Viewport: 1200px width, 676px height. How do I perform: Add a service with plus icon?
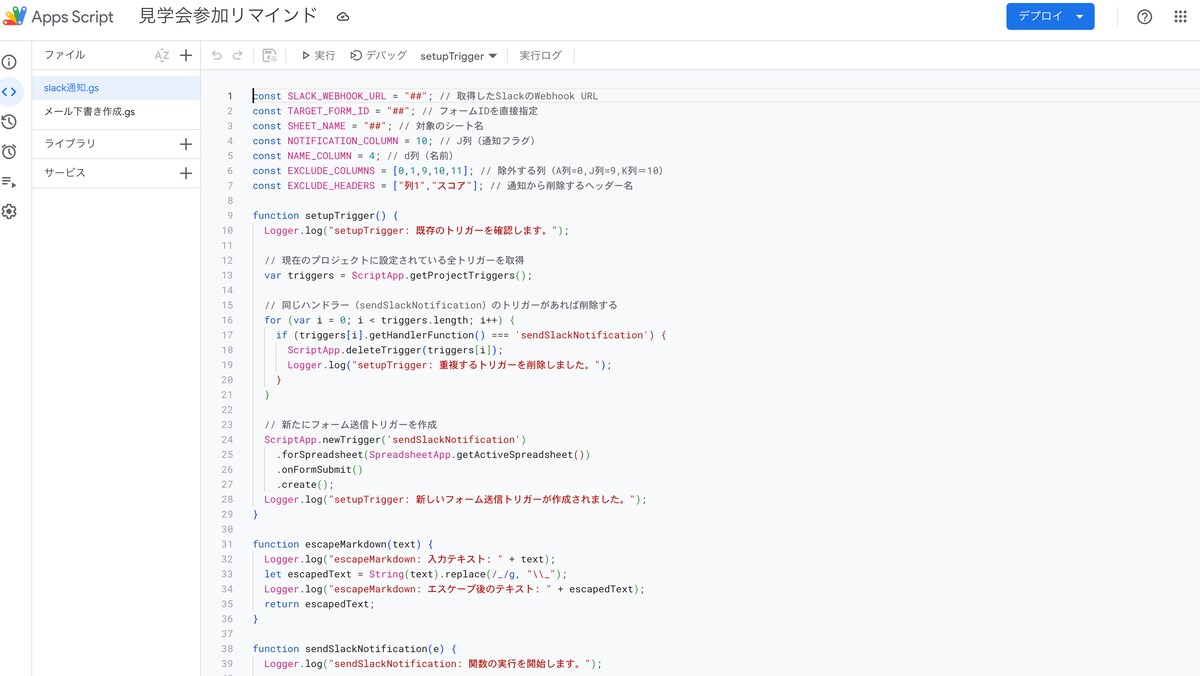click(x=185, y=173)
